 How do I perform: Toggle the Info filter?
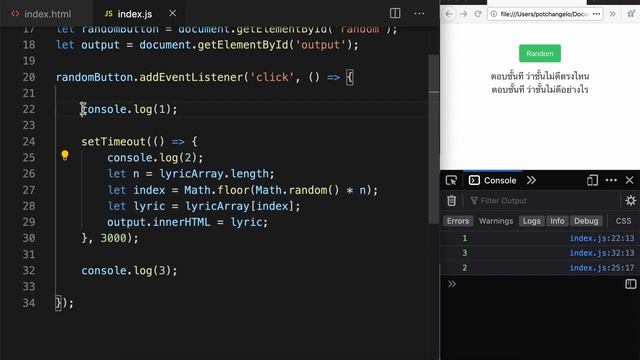click(557, 221)
